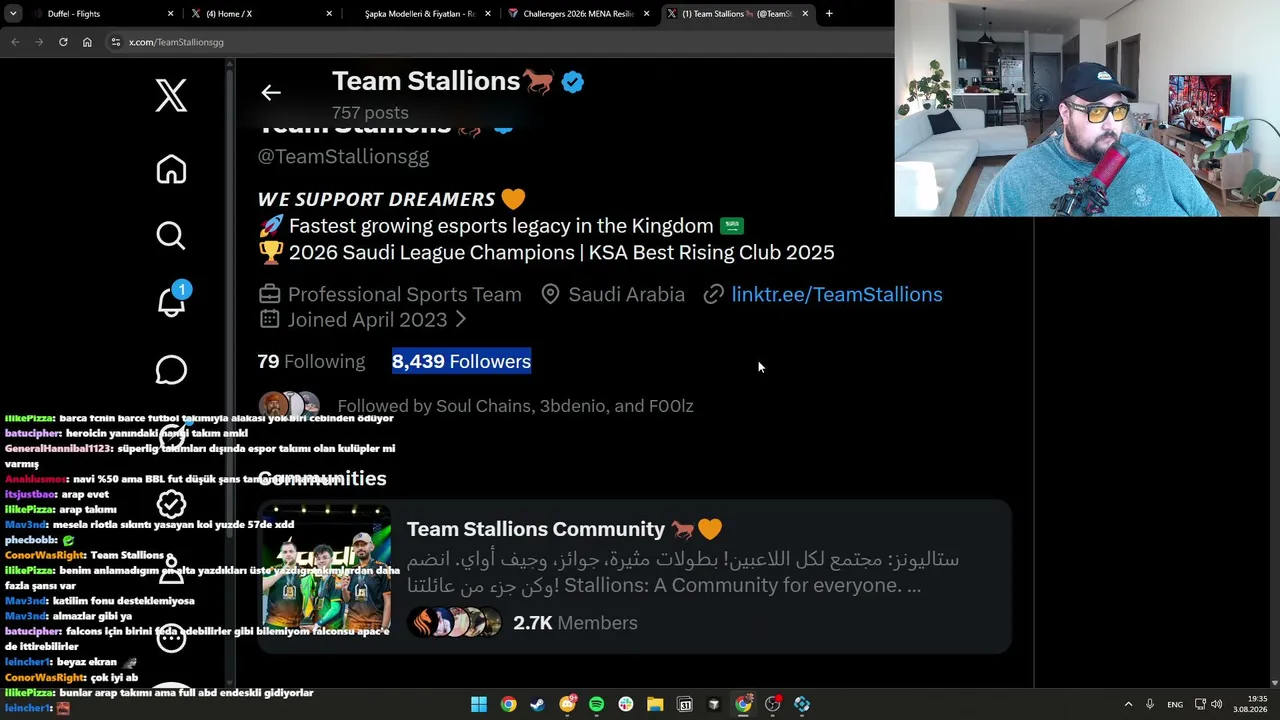The image size is (1280, 720).
Task: Open the Explore search icon in X sidebar
Action: coord(171,236)
